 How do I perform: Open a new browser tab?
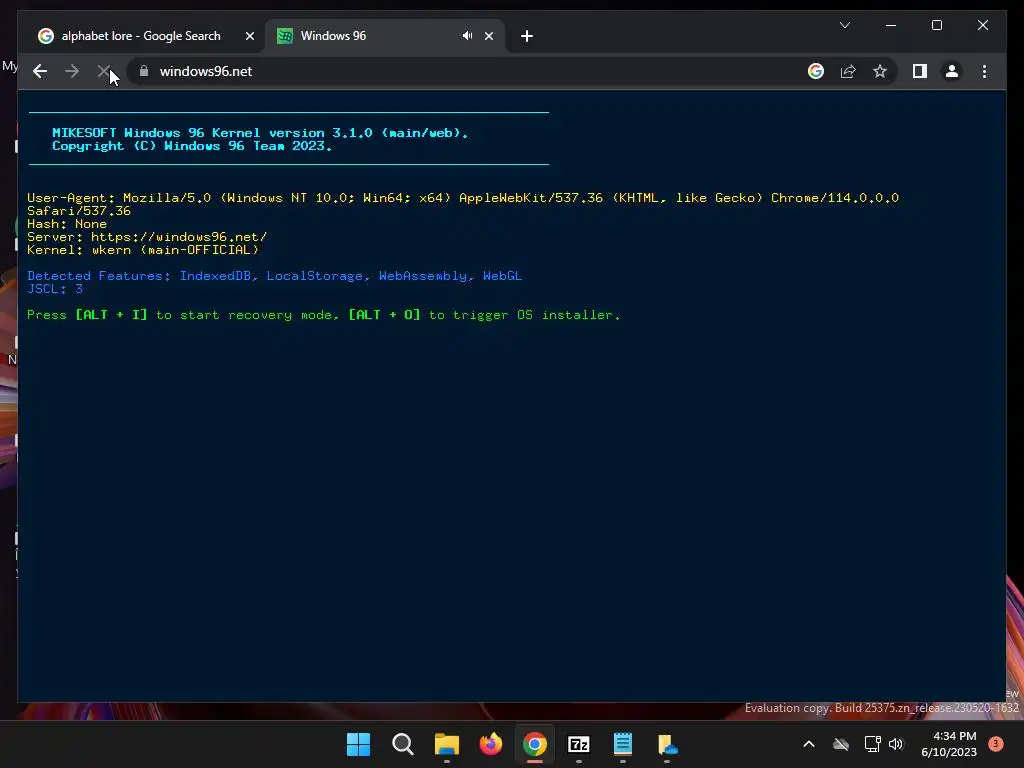click(x=527, y=36)
